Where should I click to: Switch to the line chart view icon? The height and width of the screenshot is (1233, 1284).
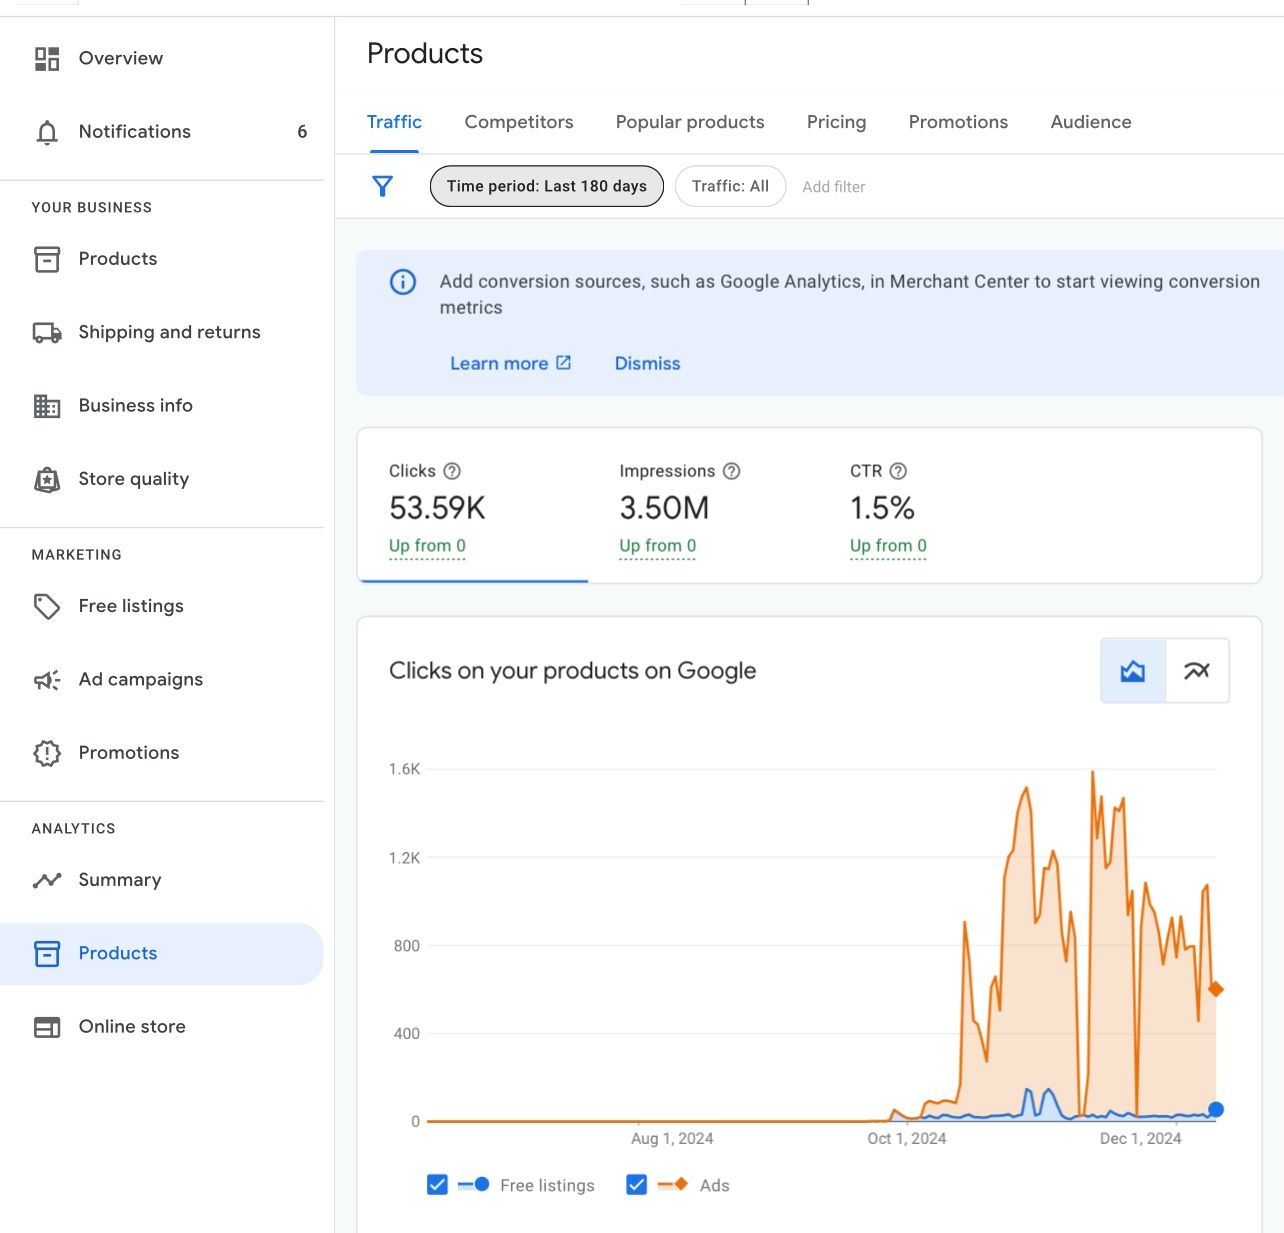tap(1196, 671)
